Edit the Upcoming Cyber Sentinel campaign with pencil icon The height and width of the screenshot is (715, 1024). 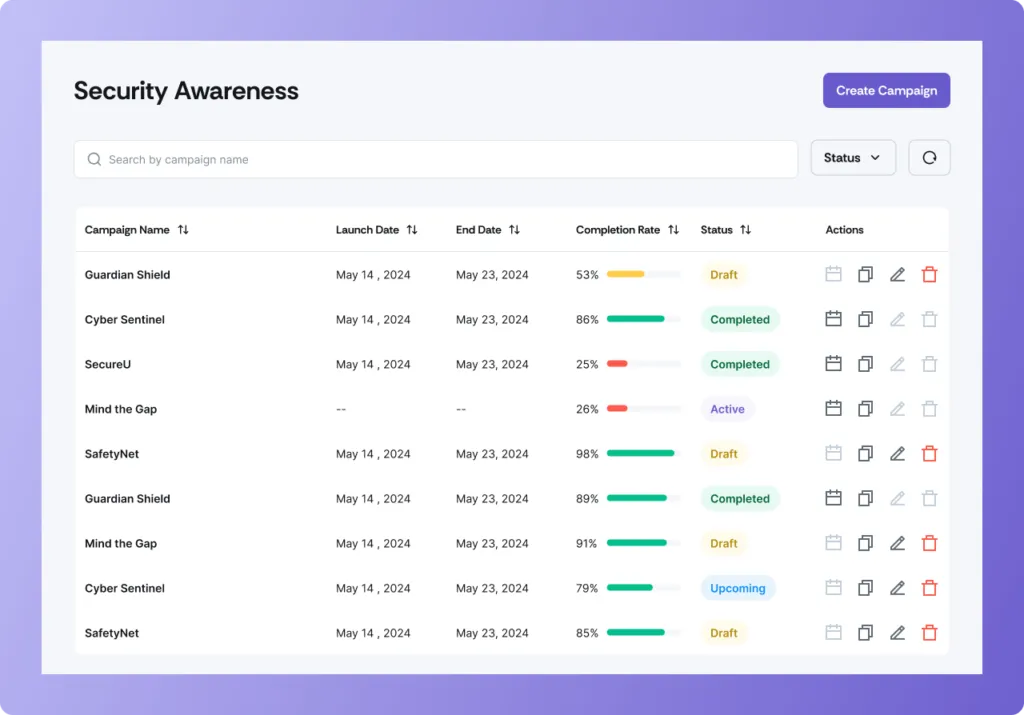(897, 588)
